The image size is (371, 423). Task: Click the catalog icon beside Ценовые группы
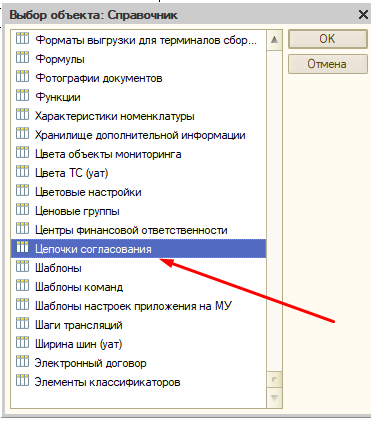pyautogui.click(x=22, y=209)
